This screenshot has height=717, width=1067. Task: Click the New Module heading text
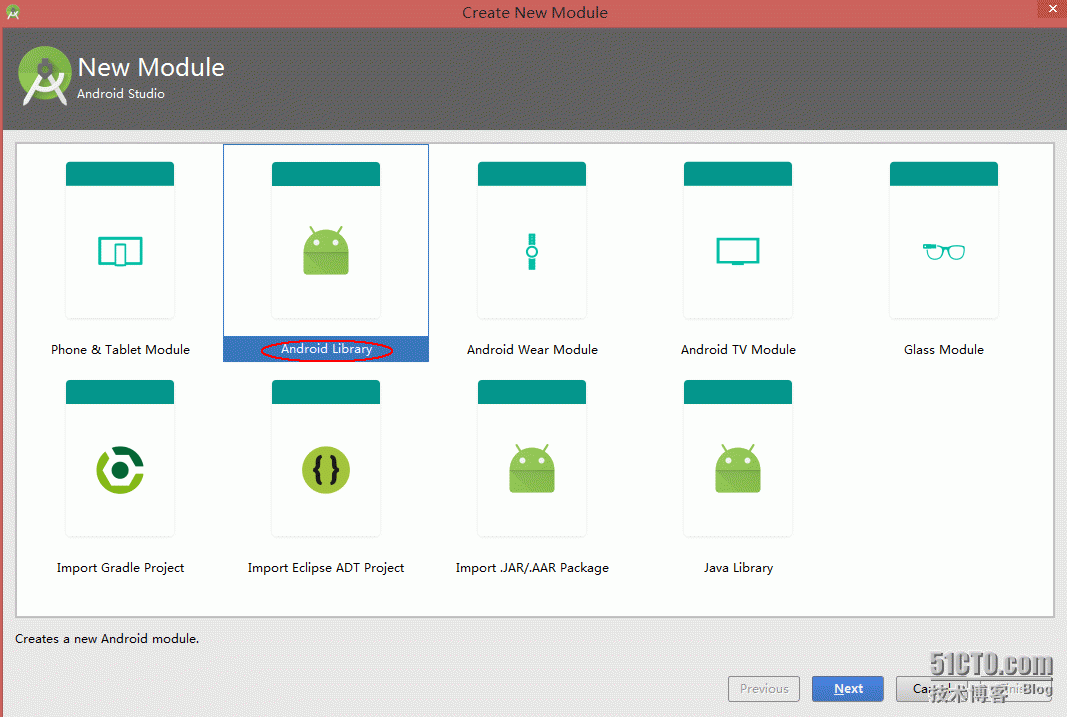pos(151,67)
